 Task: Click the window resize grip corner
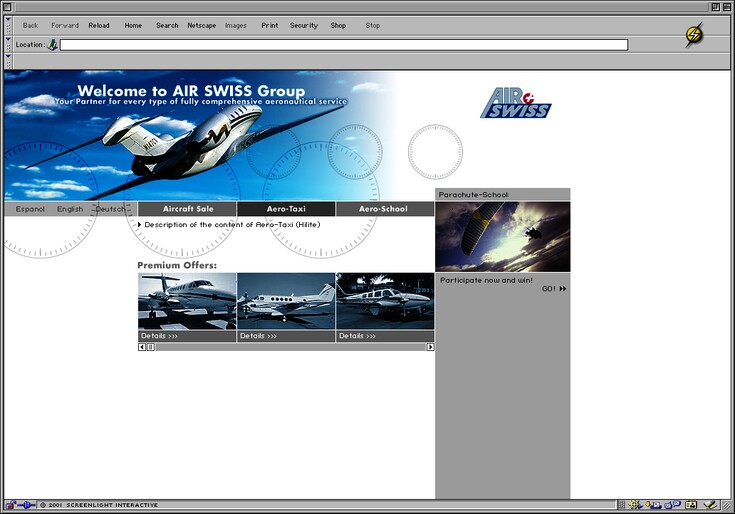(x=727, y=506)
